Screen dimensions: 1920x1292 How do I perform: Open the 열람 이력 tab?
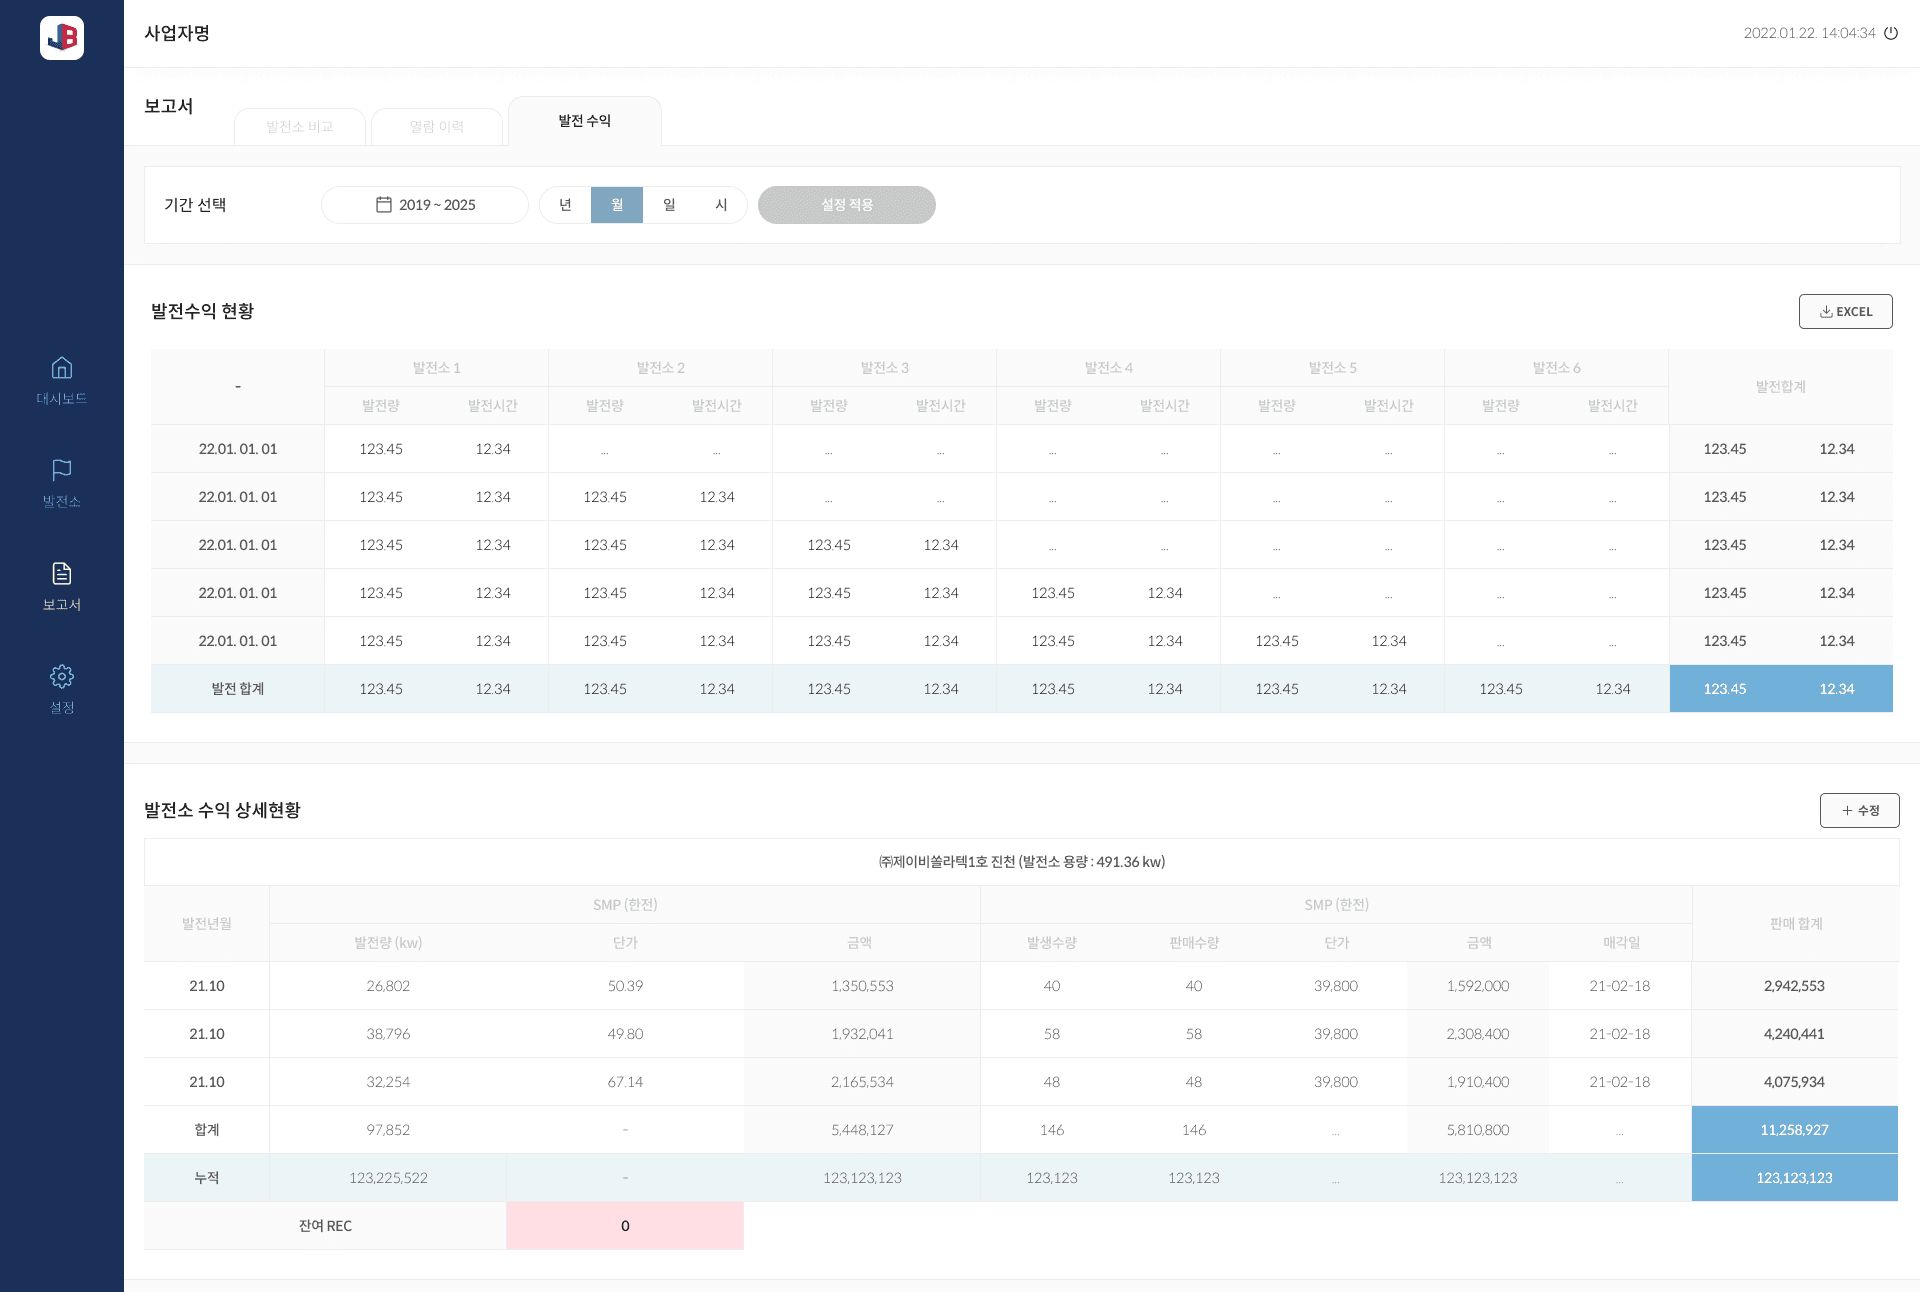click(x=437, y=126)
